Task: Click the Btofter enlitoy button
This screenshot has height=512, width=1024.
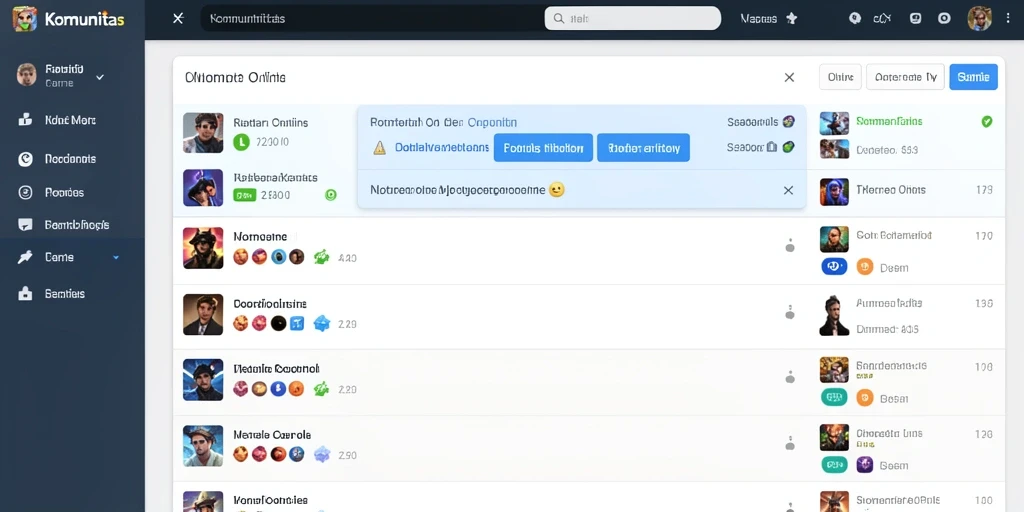Action: point(643,148)
